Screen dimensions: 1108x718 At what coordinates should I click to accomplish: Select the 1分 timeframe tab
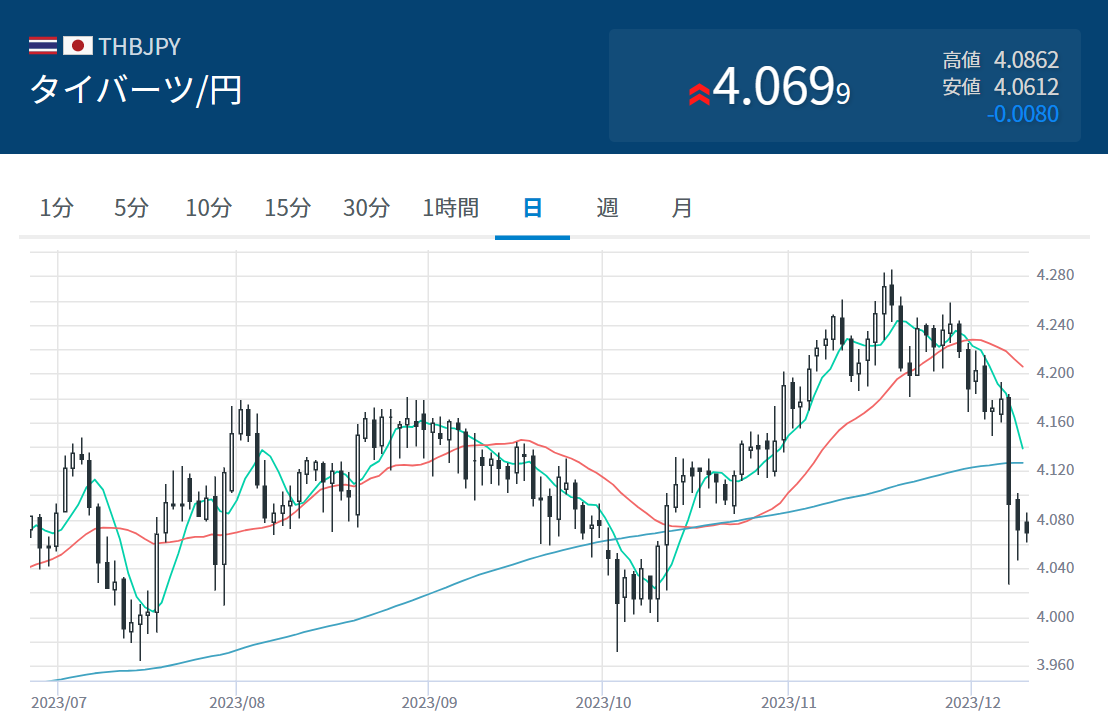[57, 208]
